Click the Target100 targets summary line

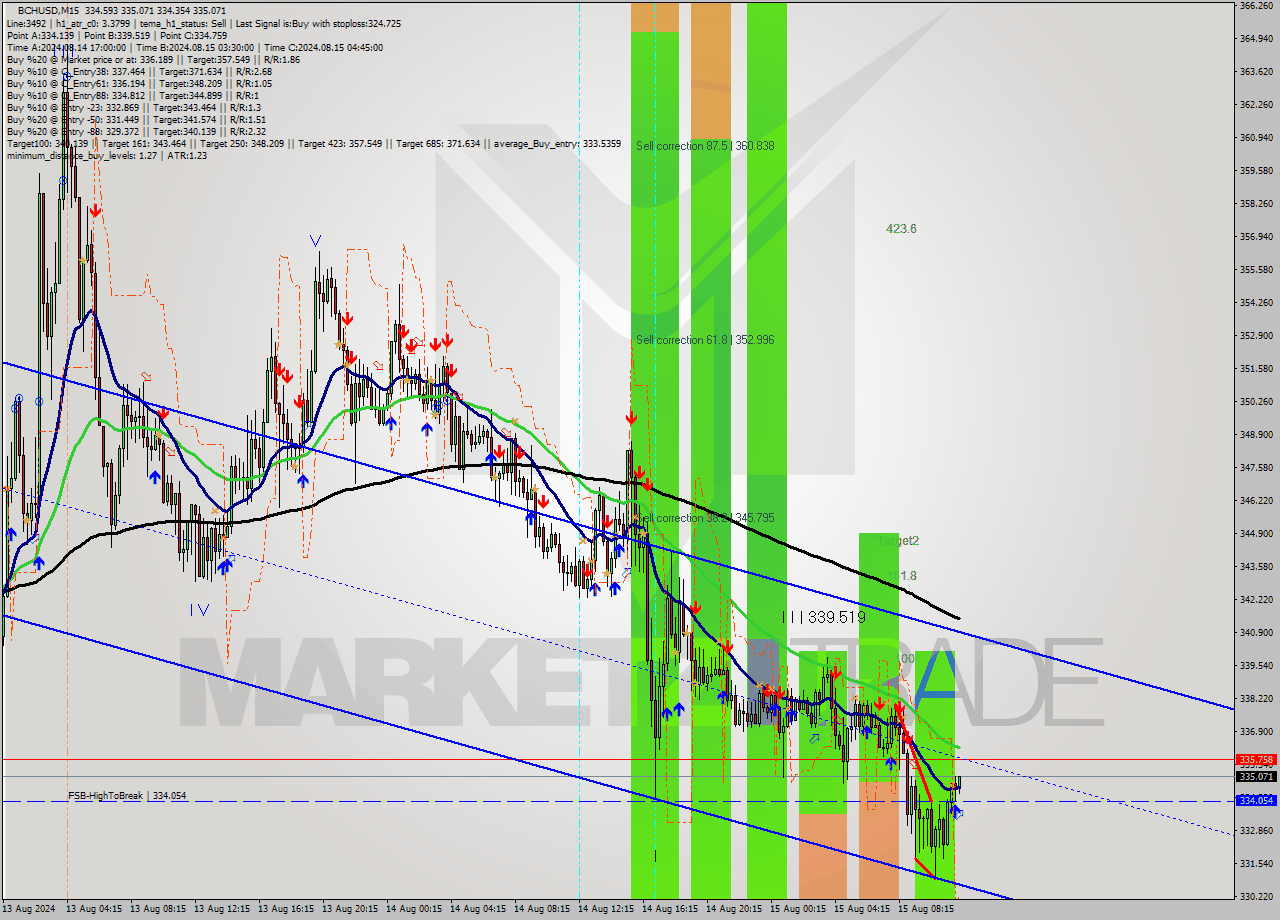314,143
